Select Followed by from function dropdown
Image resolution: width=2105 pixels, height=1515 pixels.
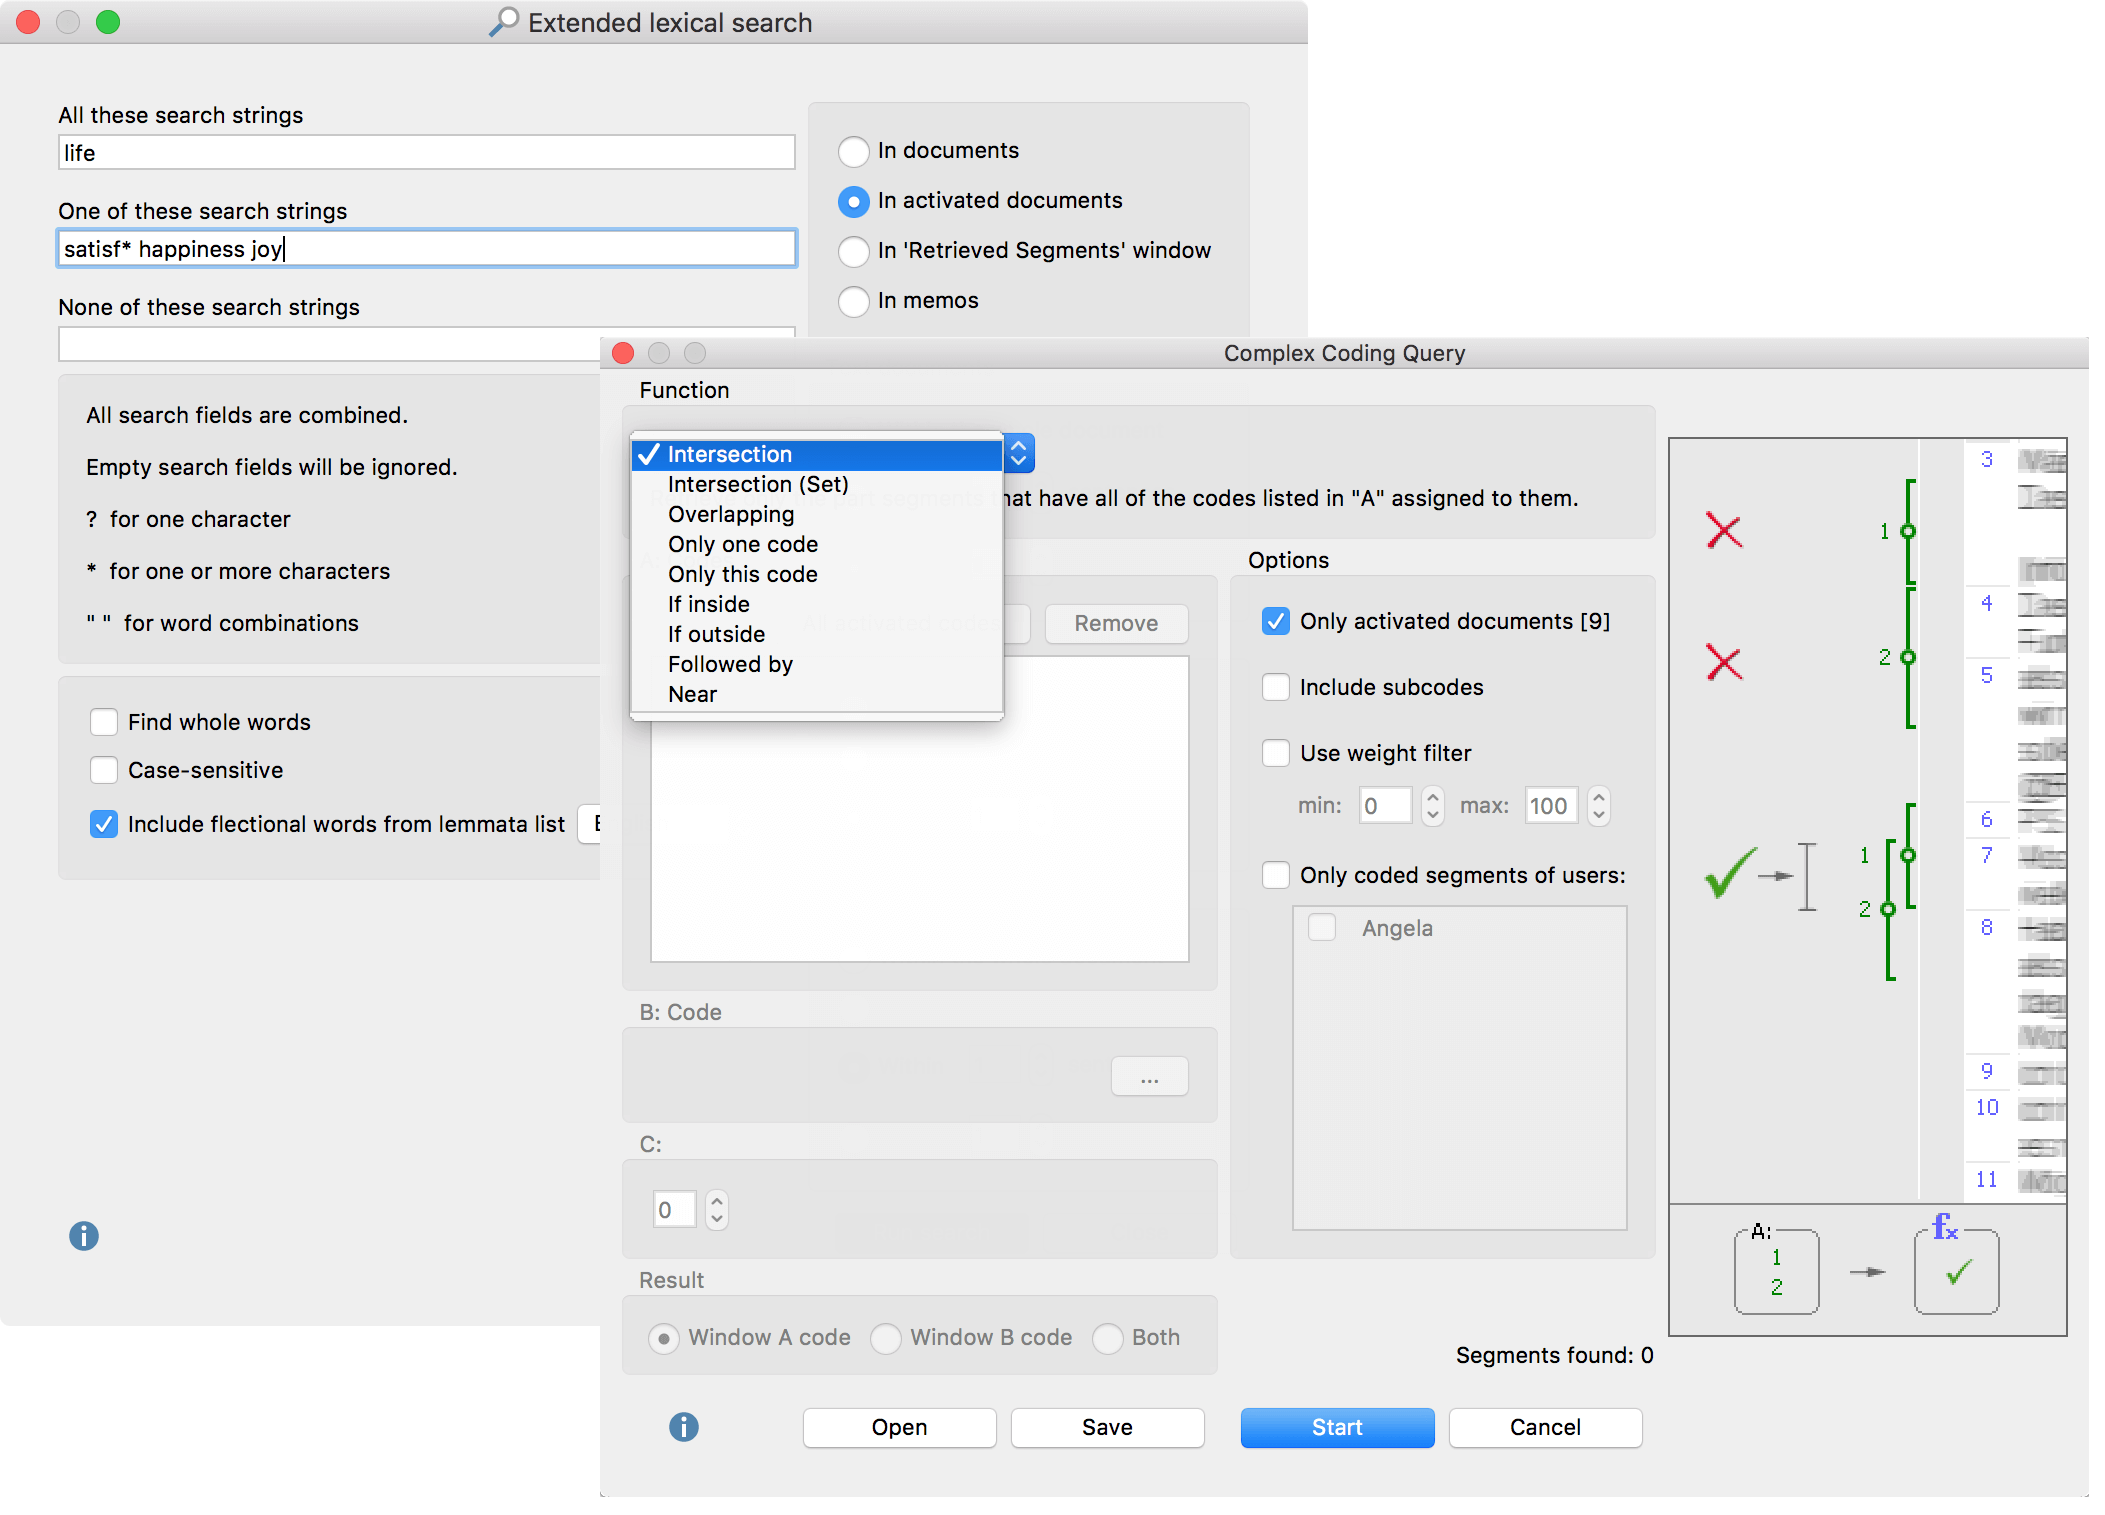[x=731, y=664]
